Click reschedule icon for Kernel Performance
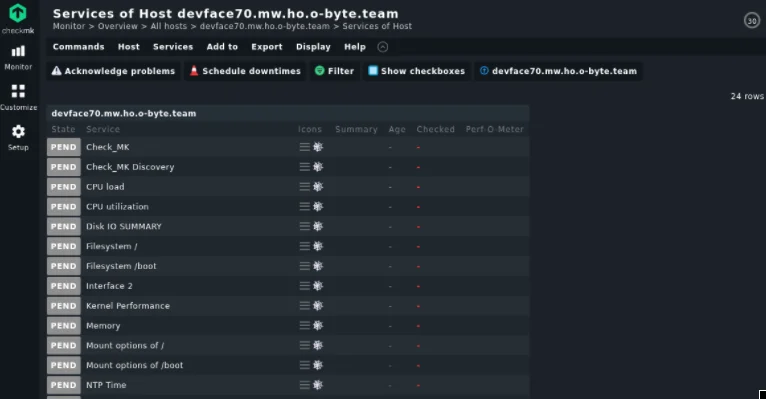This screenshot has width=766, height=399. click(318, 306)
